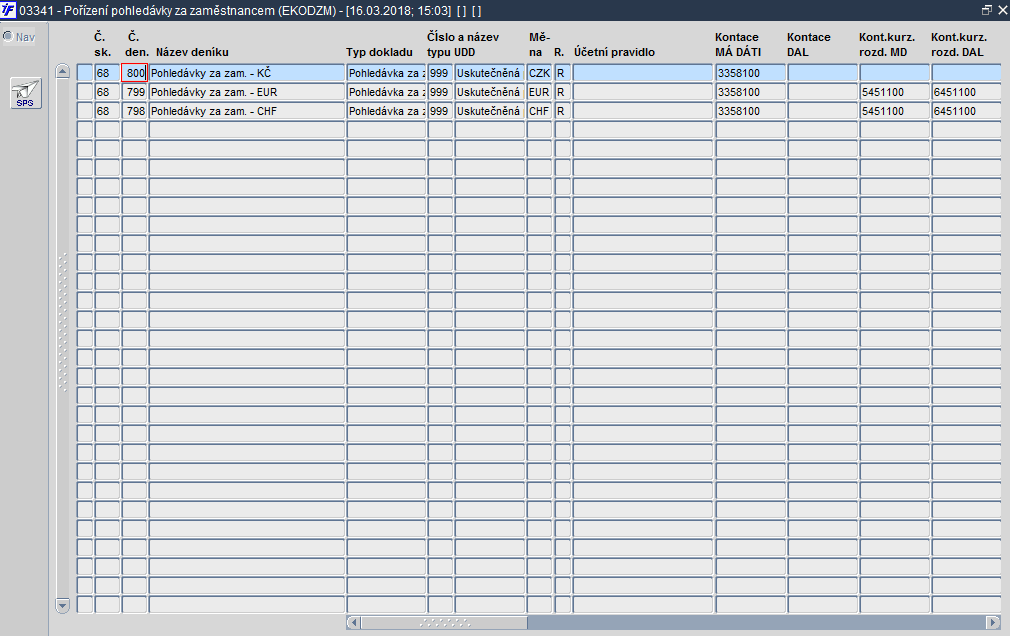Click the 'Kont.kurz. rozd. DAL' column header
The image size is (1010, 636).
coord(959,44)
